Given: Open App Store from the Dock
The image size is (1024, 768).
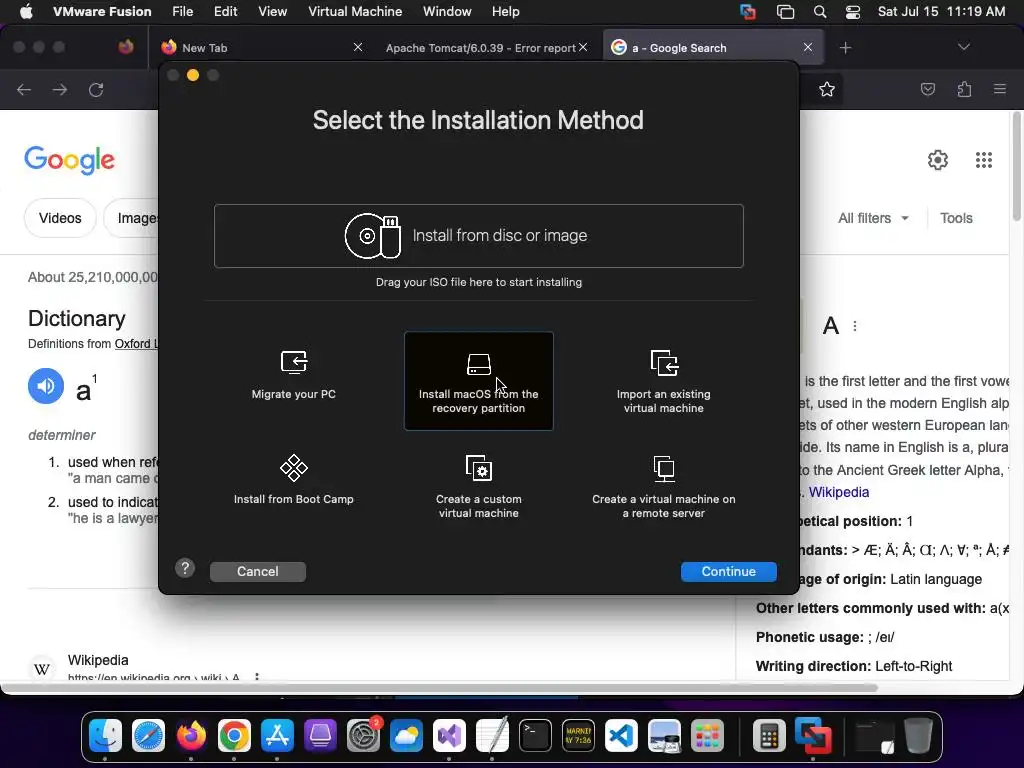Looking at the screenshot, I should point(278,736).
